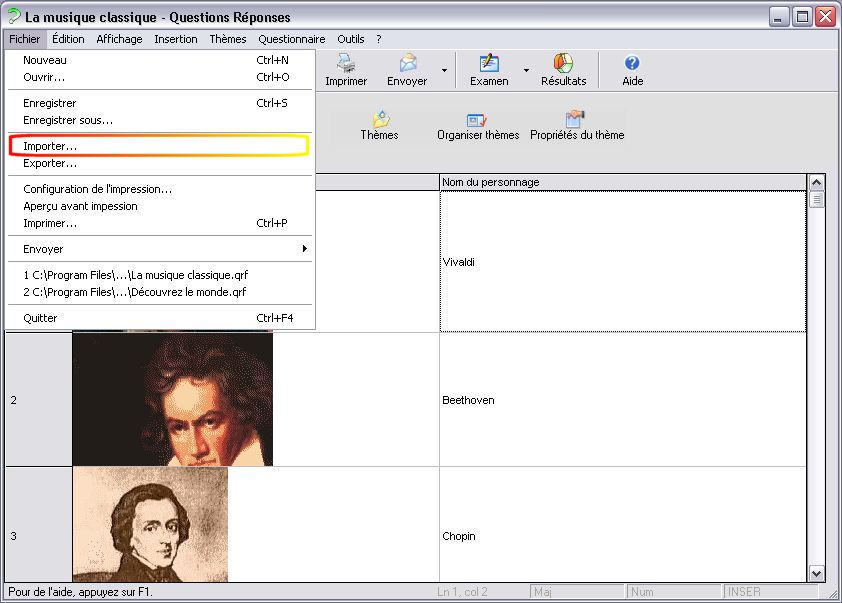The image size is (842, 603).
Task: Expand the Envoyer toolbar dropdown arrow
Action: pos(444,70)
